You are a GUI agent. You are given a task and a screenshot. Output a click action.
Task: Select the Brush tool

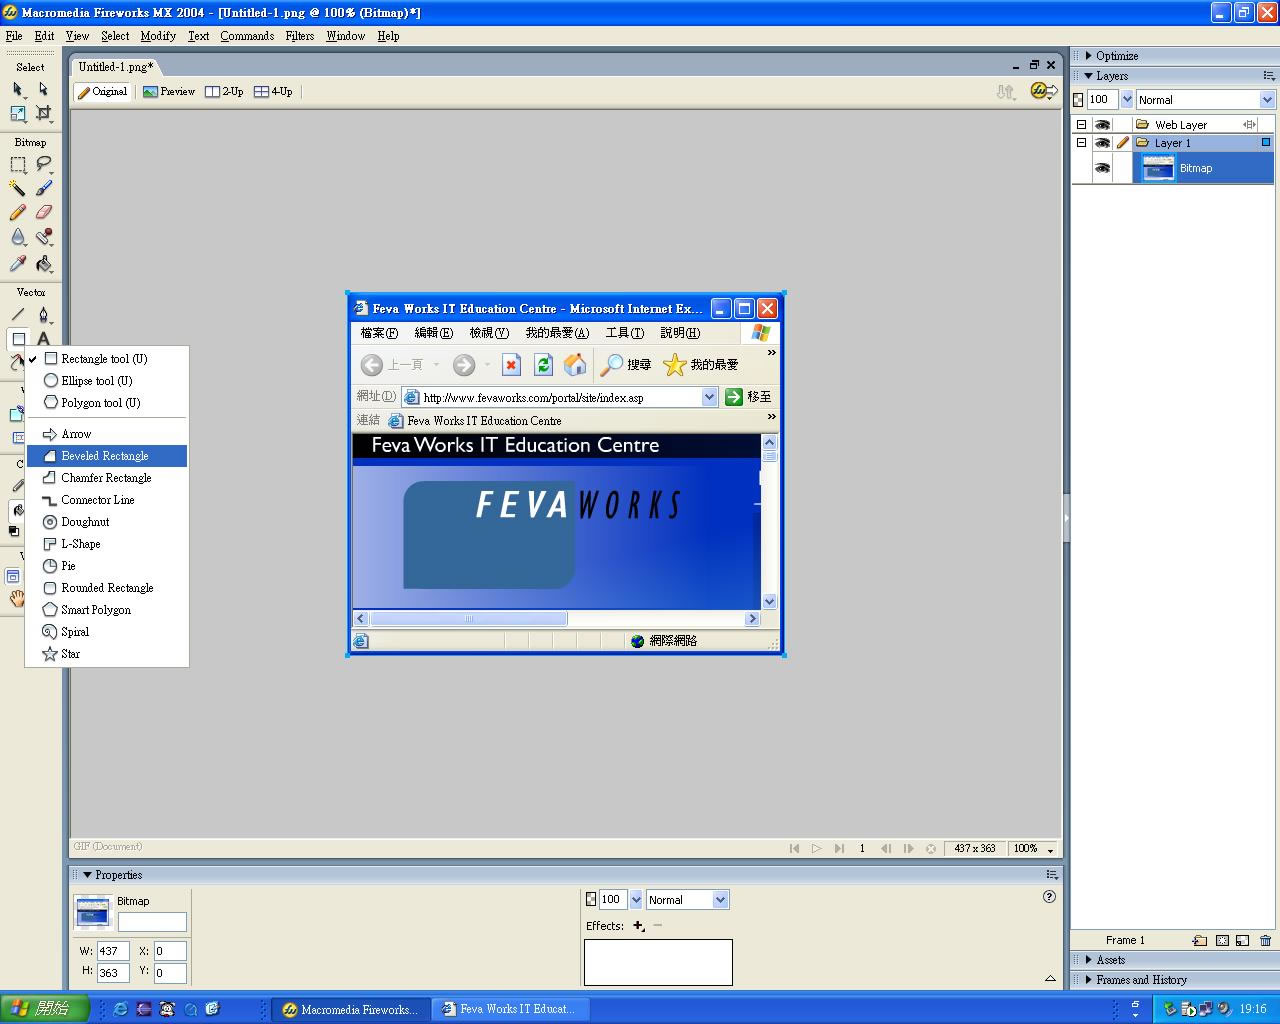coord(43,188)
